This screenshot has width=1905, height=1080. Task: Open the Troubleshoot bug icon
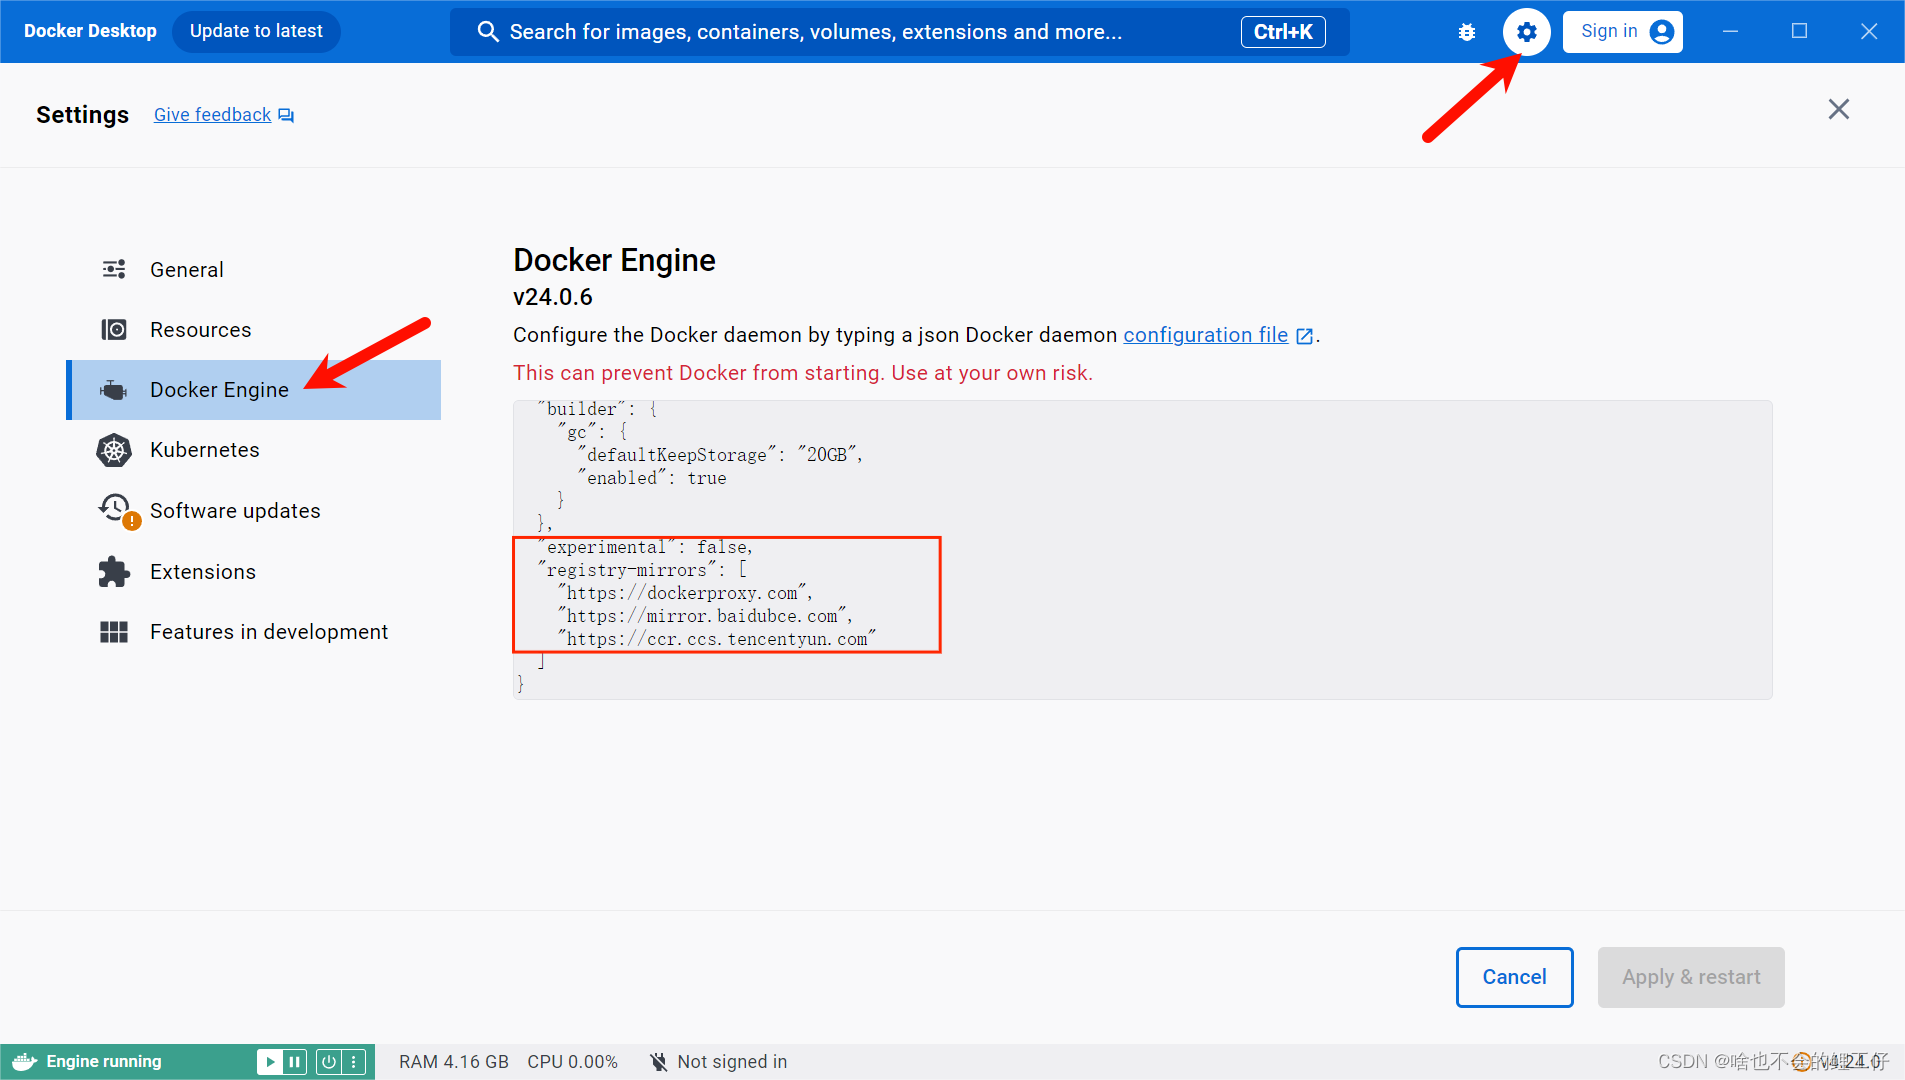click(x=1466, y=31)
